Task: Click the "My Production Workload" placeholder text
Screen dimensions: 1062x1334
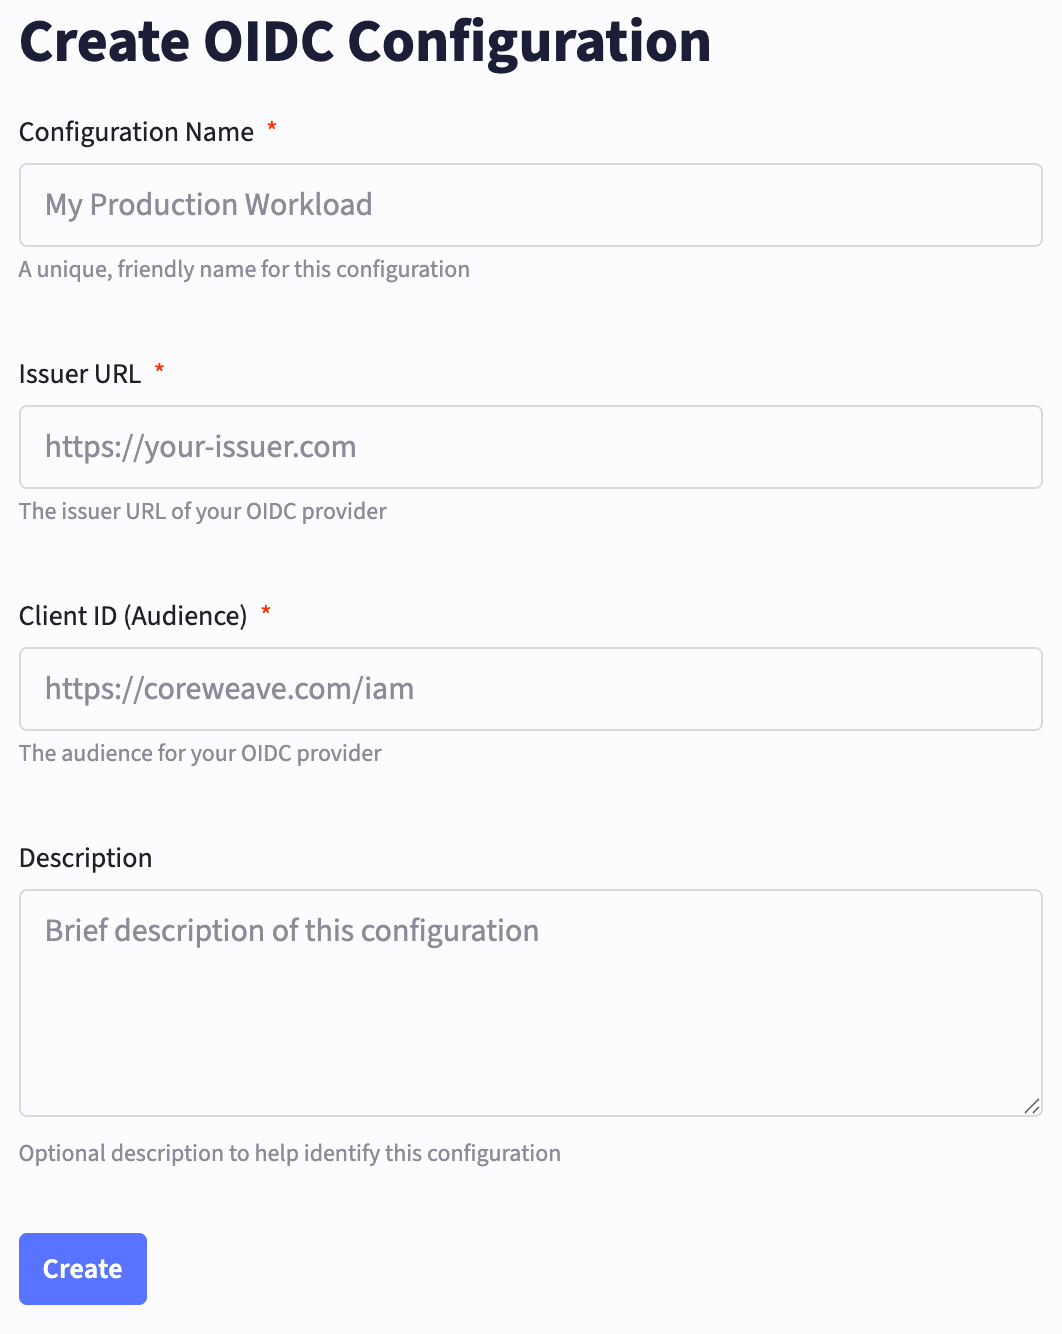Action: click(x=209, y=205)
